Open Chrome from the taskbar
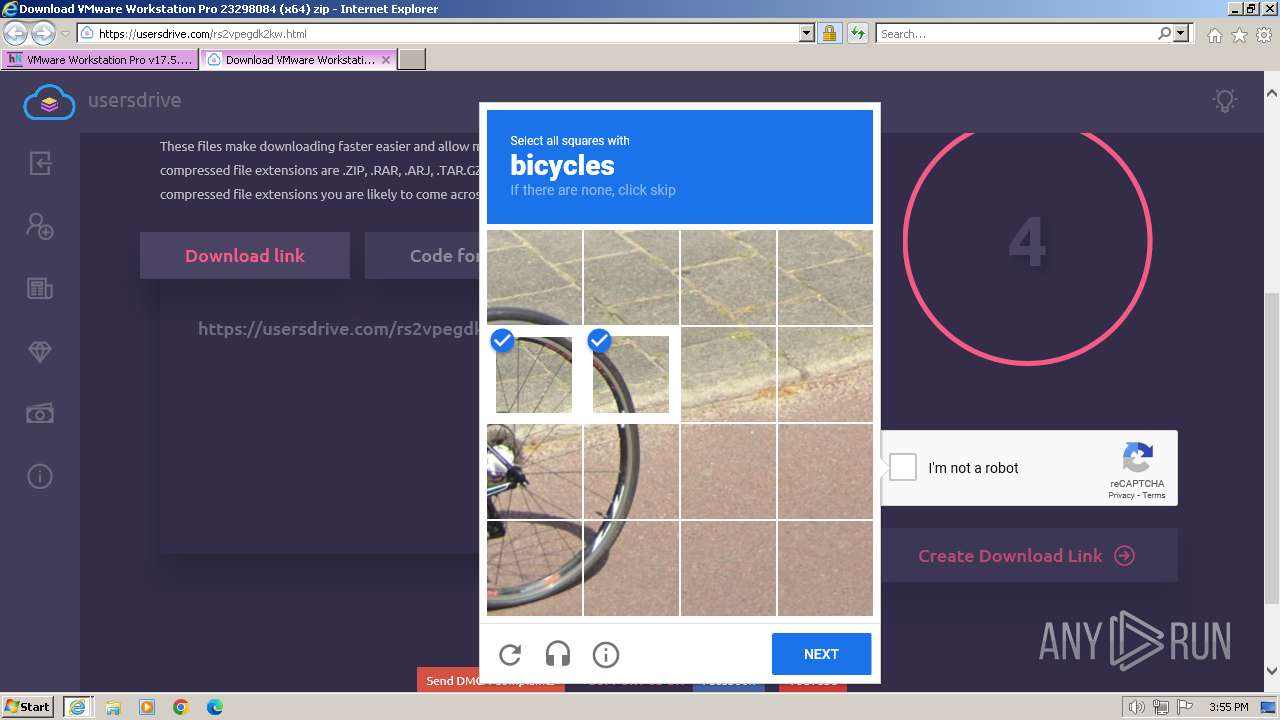The height and width of the screenshot is (720, 1280). tap(181, 707)
